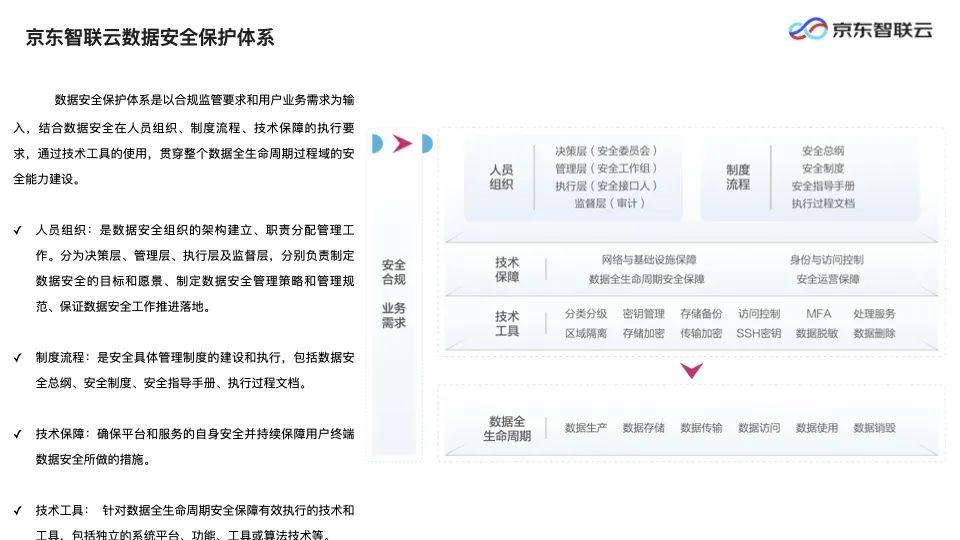Viewport: 960px width, 540px height.
Task: Click 访问控制 in the tools row
Action: 759,314
